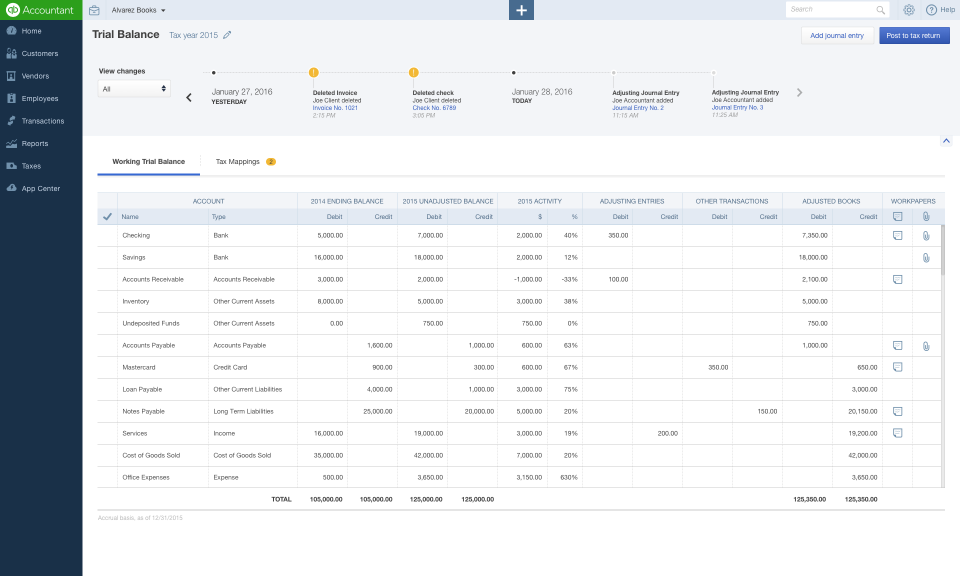Click the Help question mark icon

[931, 10]
